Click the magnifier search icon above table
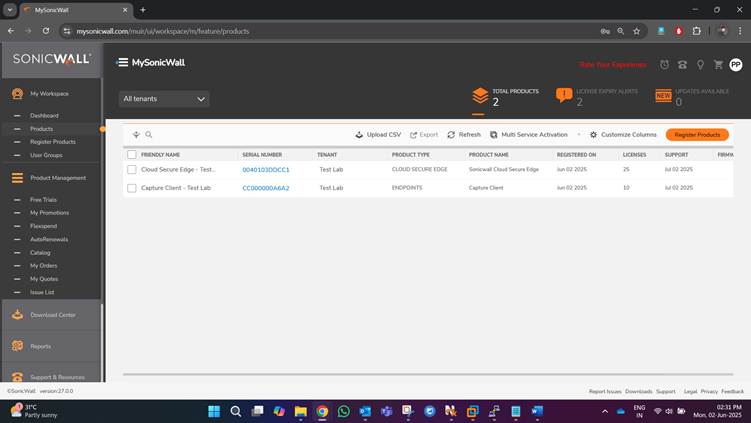 click(x=149, y=135)
